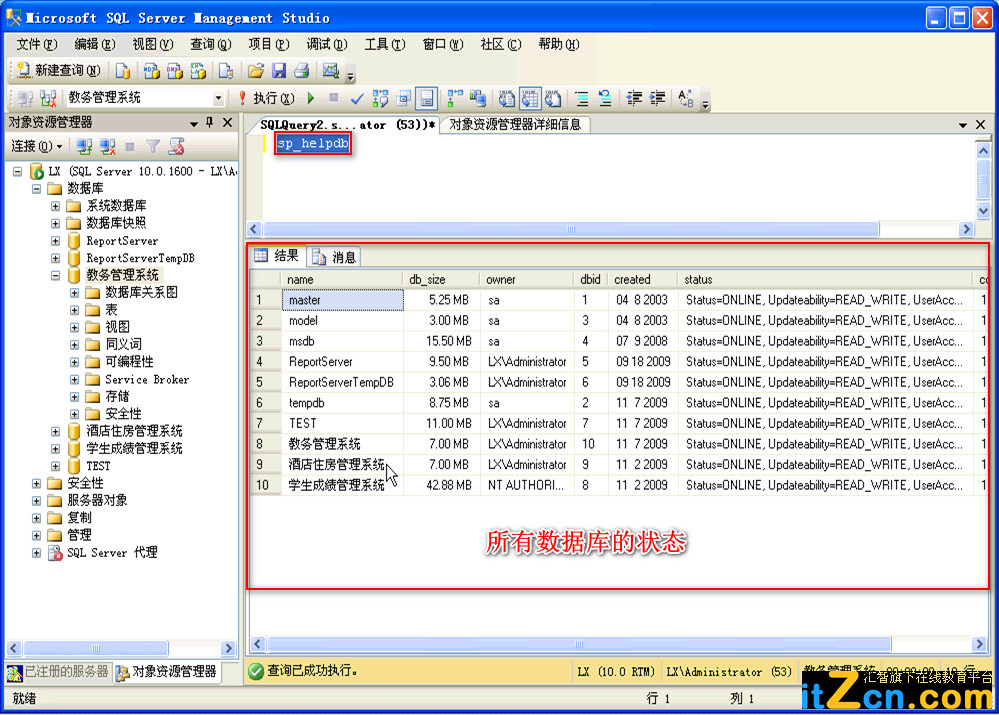Click the Display Estimated Execution Plan icon
999x715 pixels.
point(380,98)
